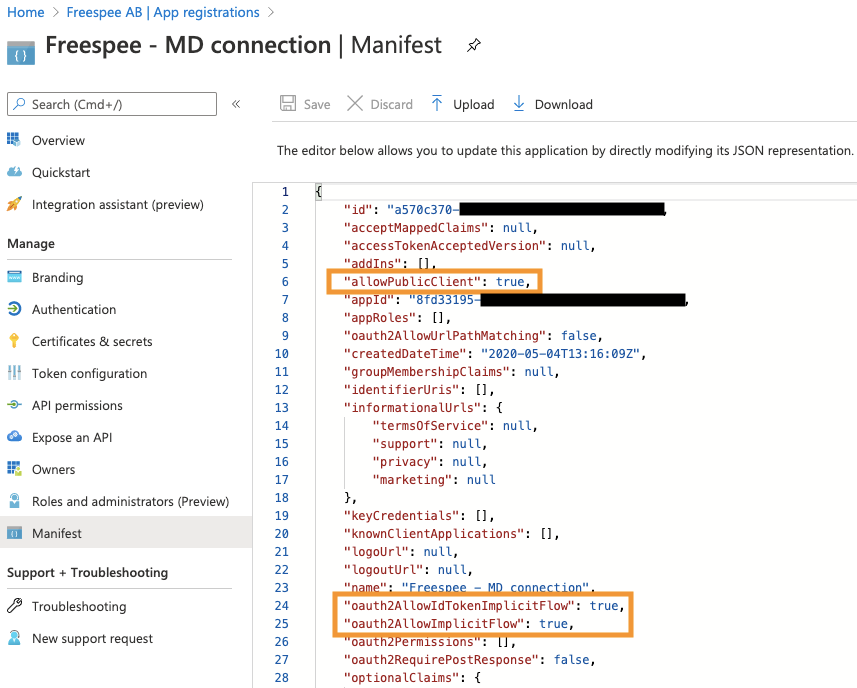This screenshot has height=688, width=857.
Task: Click the "appRoles" key on line 8
Action: (x=380, y=317)
